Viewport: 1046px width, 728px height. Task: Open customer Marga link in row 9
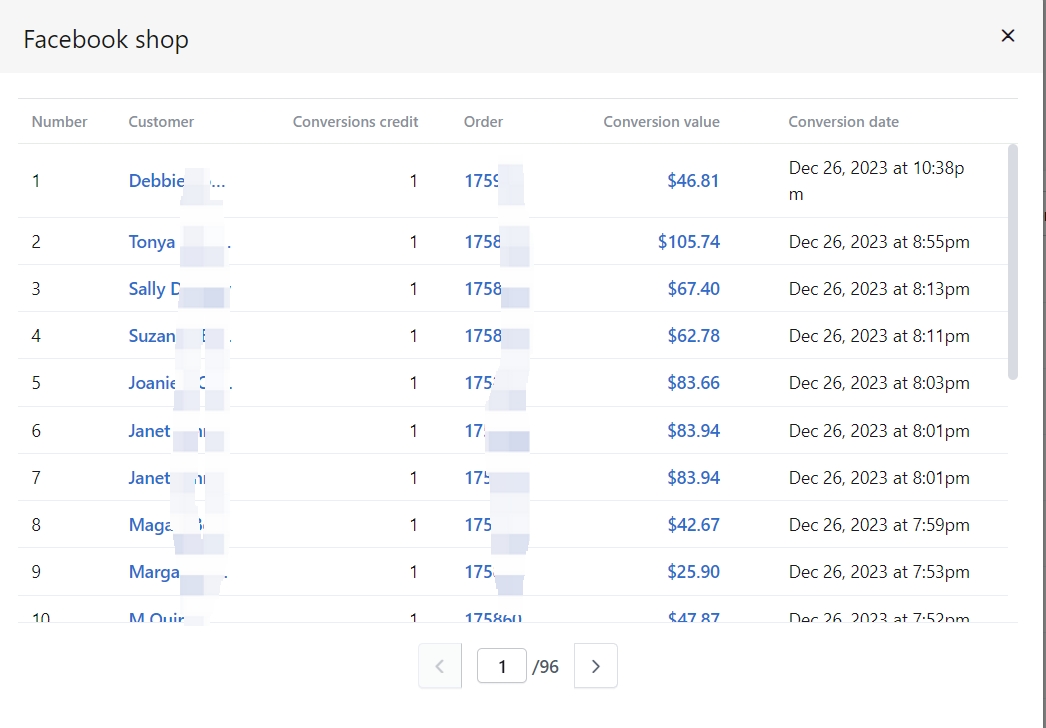(177, 572)
